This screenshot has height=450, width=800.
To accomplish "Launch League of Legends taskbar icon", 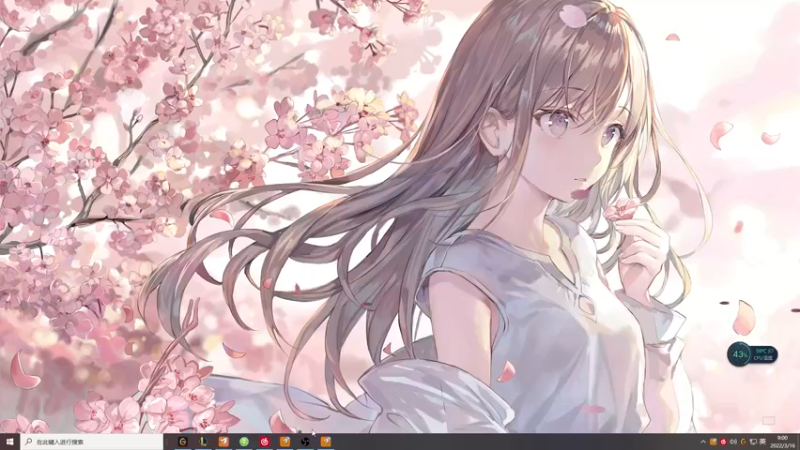I will tap(203, 442).
